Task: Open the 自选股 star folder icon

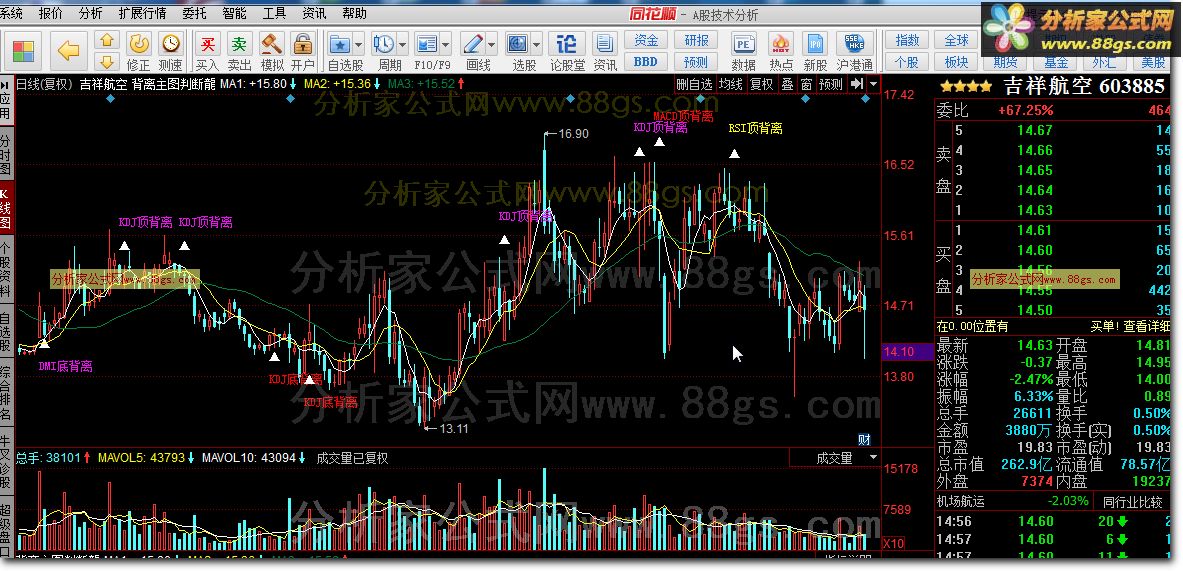Action: coord(340,44)
